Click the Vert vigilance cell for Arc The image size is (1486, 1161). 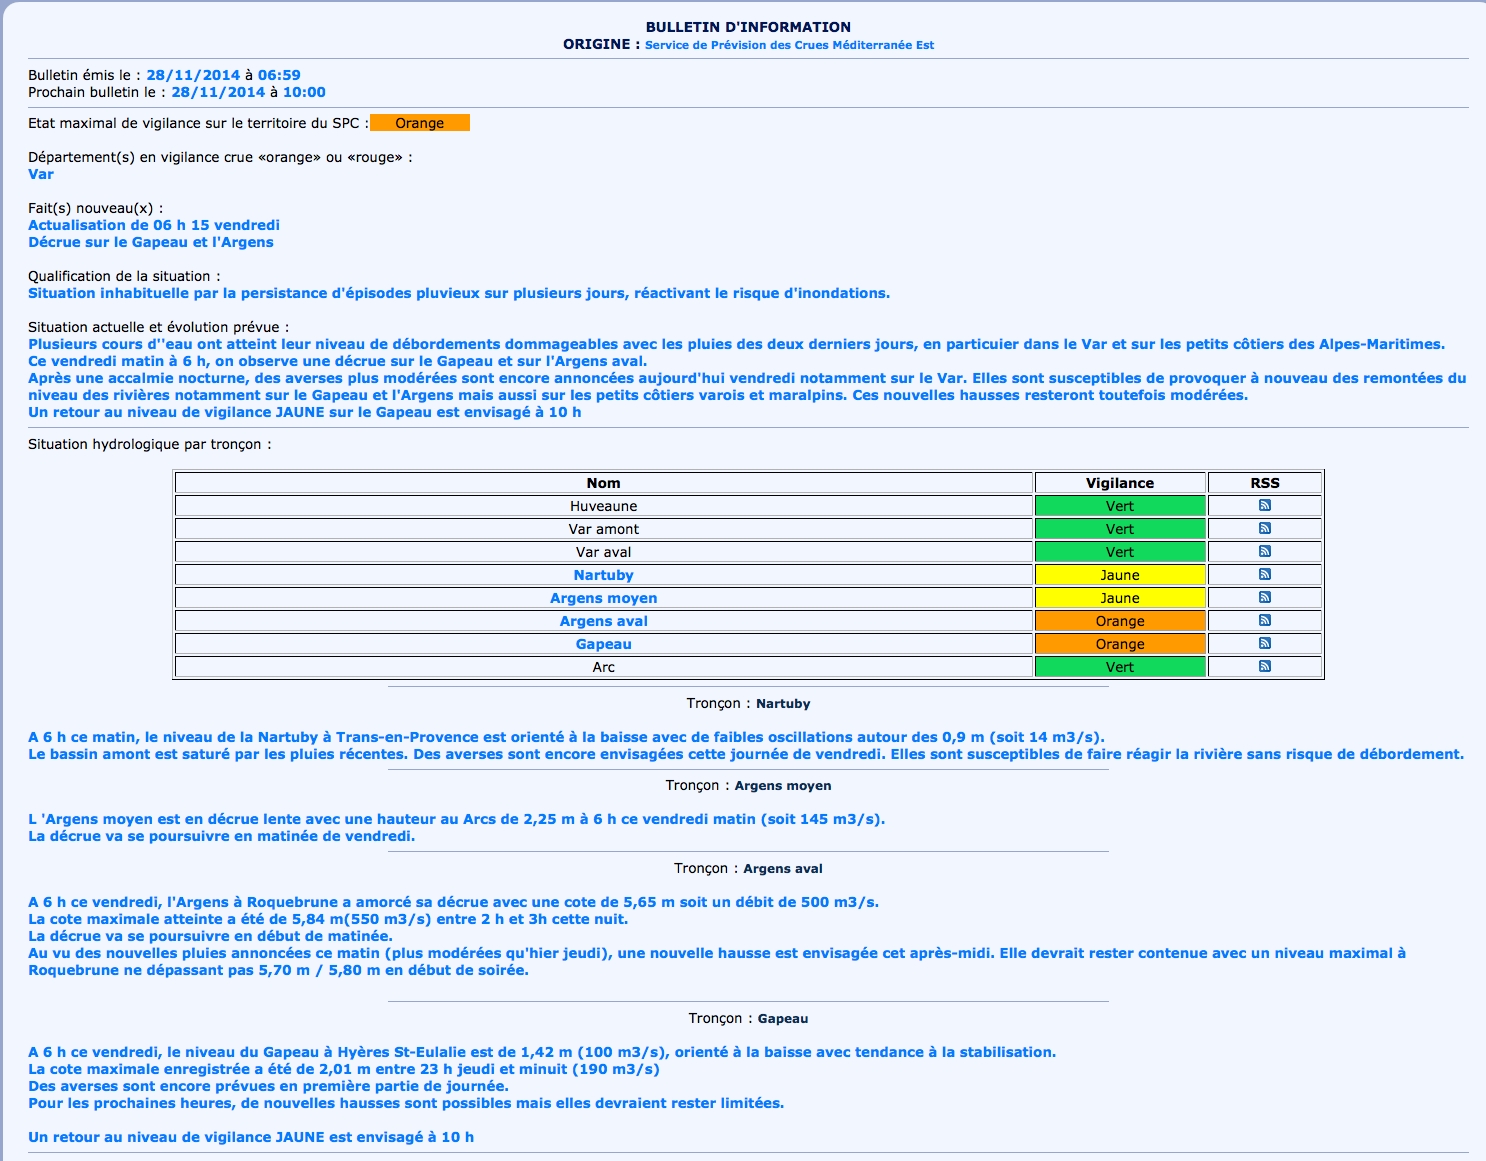(1120, 667)
